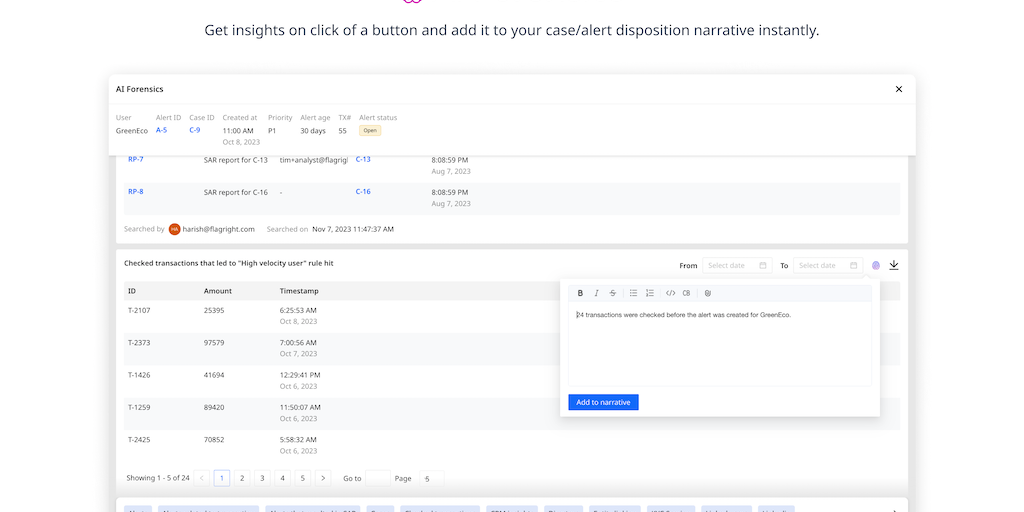1024x512 pixels.
Task: Open report RP-8 link
Action: click(x=135, y=191)
